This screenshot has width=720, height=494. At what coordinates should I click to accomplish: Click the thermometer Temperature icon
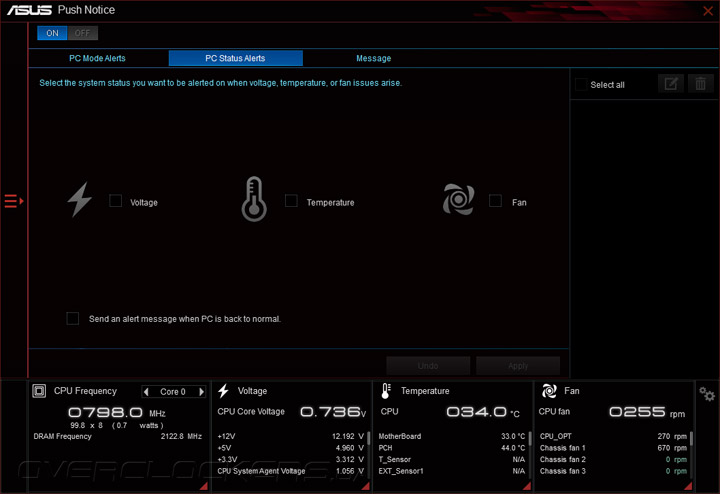pyautogui.click(x=254, y=199)
